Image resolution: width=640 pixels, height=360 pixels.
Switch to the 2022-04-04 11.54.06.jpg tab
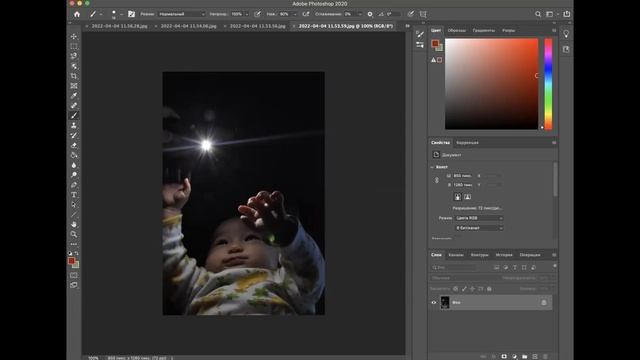189,26
